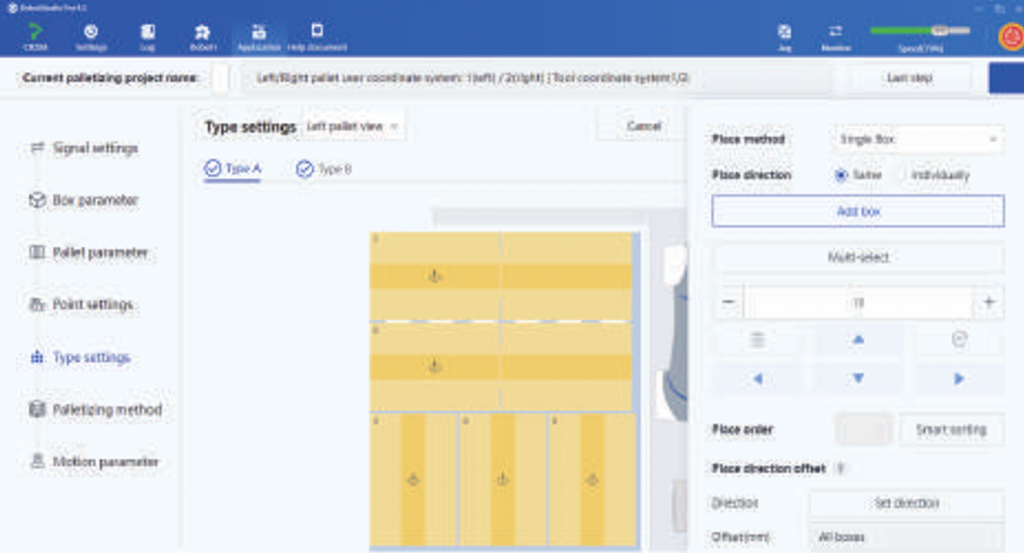Click the Robot icon in top toolbar
This screenshot has width=1024, height=553.
[x=201, y=36]
